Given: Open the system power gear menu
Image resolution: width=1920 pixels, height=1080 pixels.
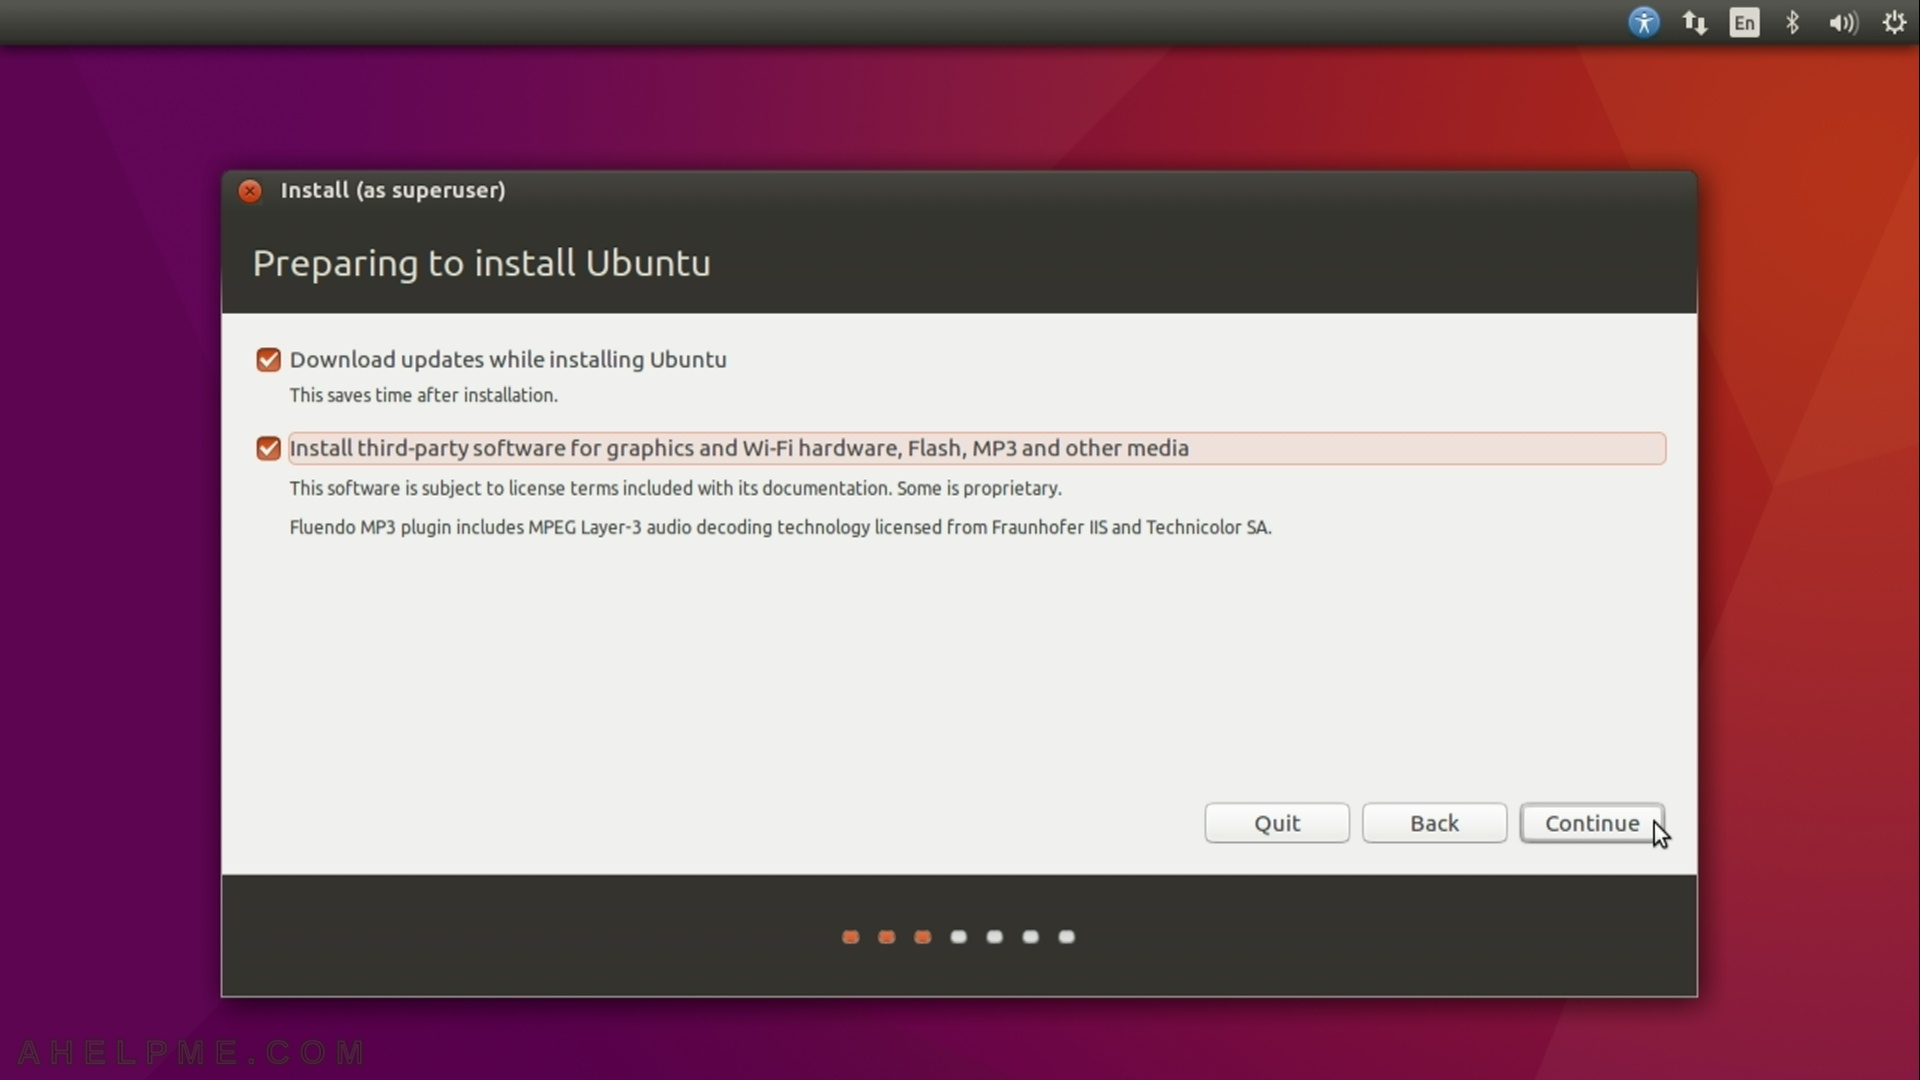Looking at the screenshot, I should (x=1894, y=22).
